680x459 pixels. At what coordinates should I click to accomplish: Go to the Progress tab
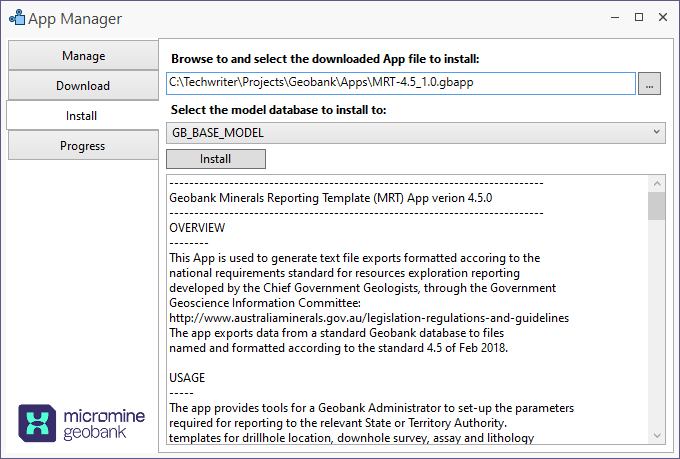click(82, 146)
